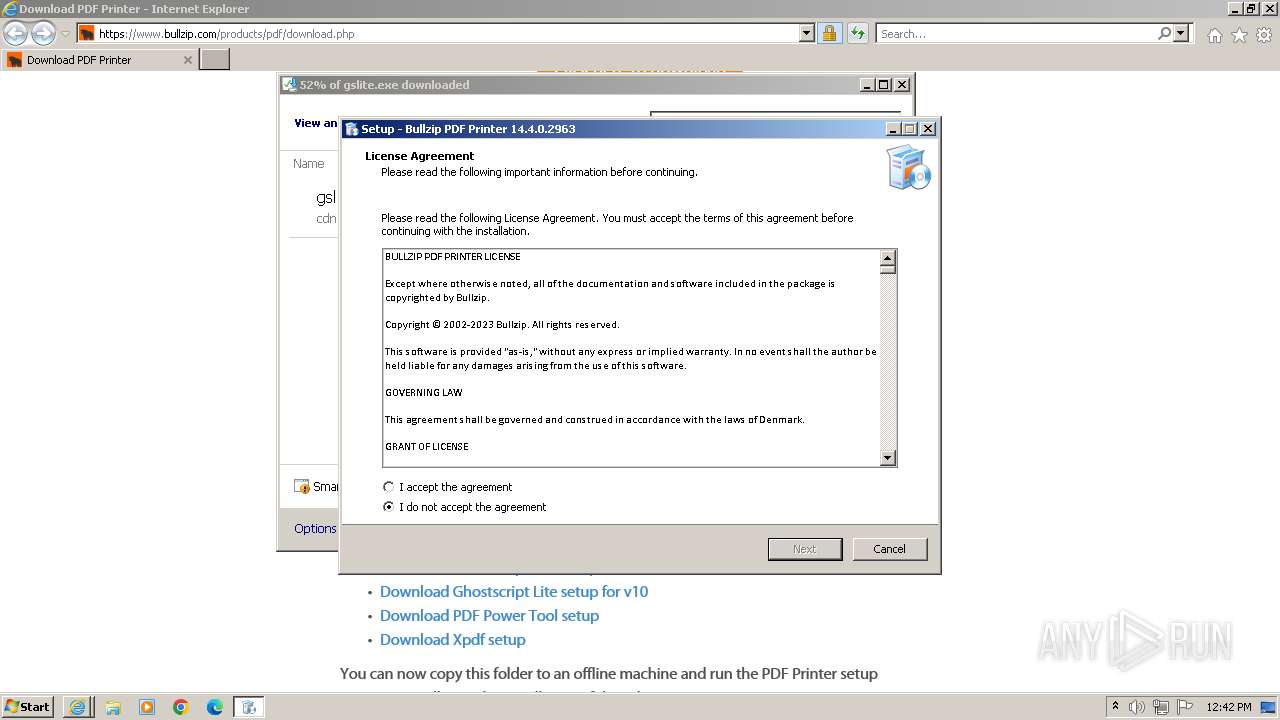Open Windows Media Player taskbar icon
This screenshot has height=720, width=1280.
point(147,707)
